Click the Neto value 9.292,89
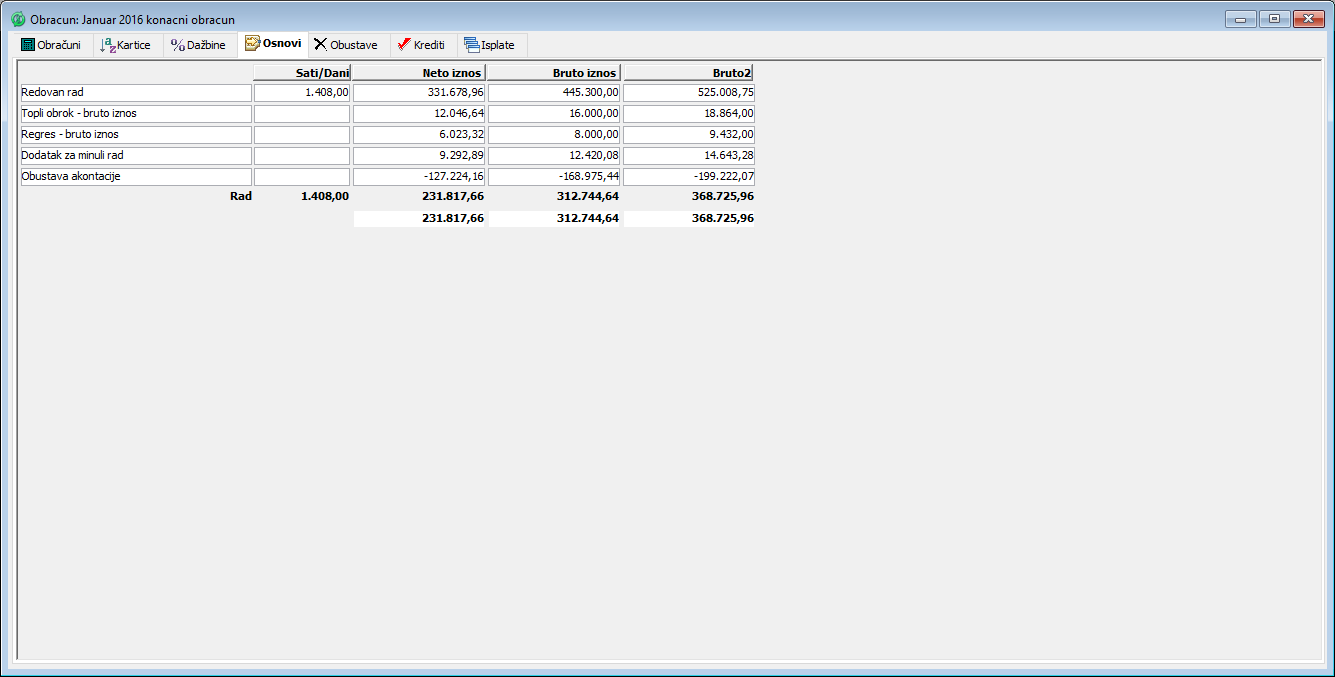The height and width of the screenshot is (677, 1335). pos(419,155)
